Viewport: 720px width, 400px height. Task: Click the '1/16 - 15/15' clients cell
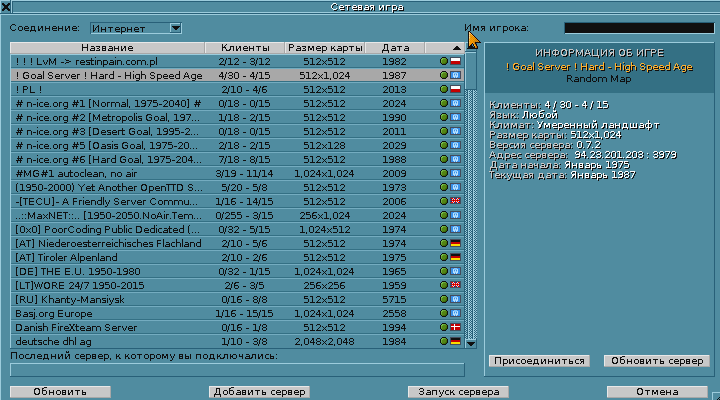click(244, 314)
